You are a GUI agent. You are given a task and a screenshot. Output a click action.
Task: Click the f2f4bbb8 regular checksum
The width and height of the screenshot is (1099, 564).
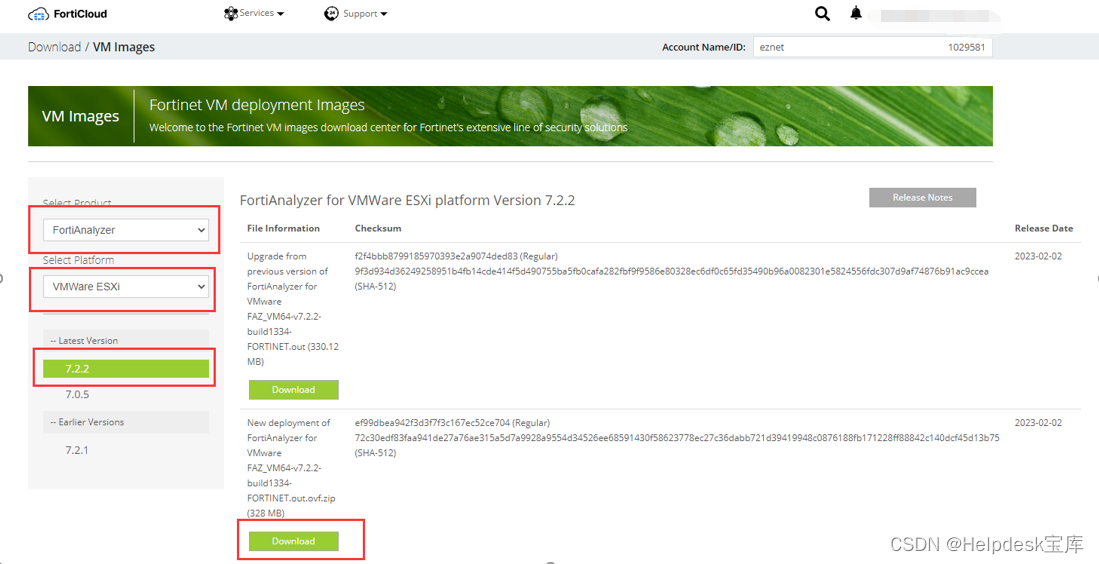[456, 256]
